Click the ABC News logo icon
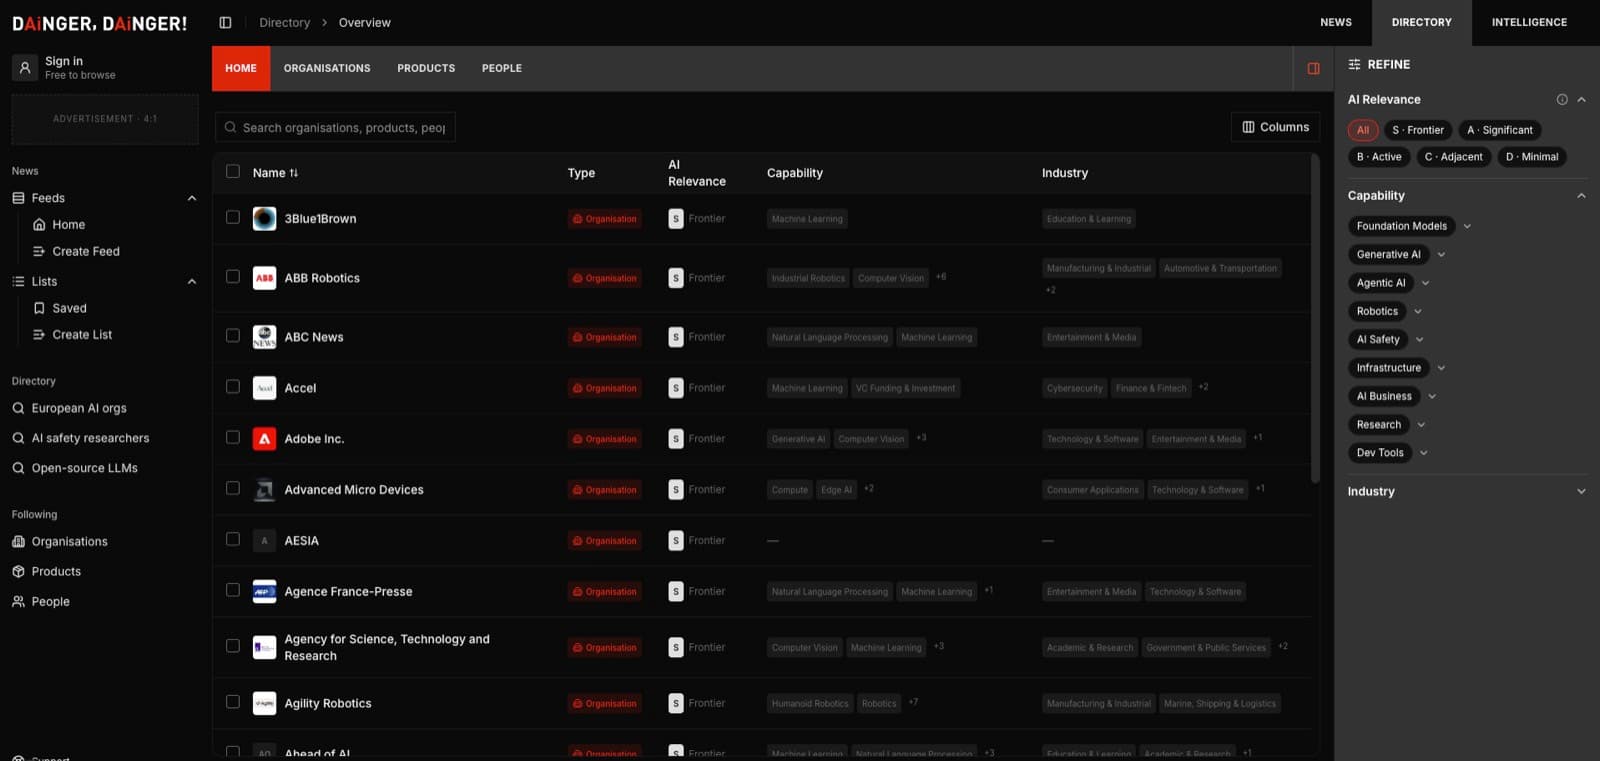Viewport: 1600px width, 761px height. click(264, 337)
